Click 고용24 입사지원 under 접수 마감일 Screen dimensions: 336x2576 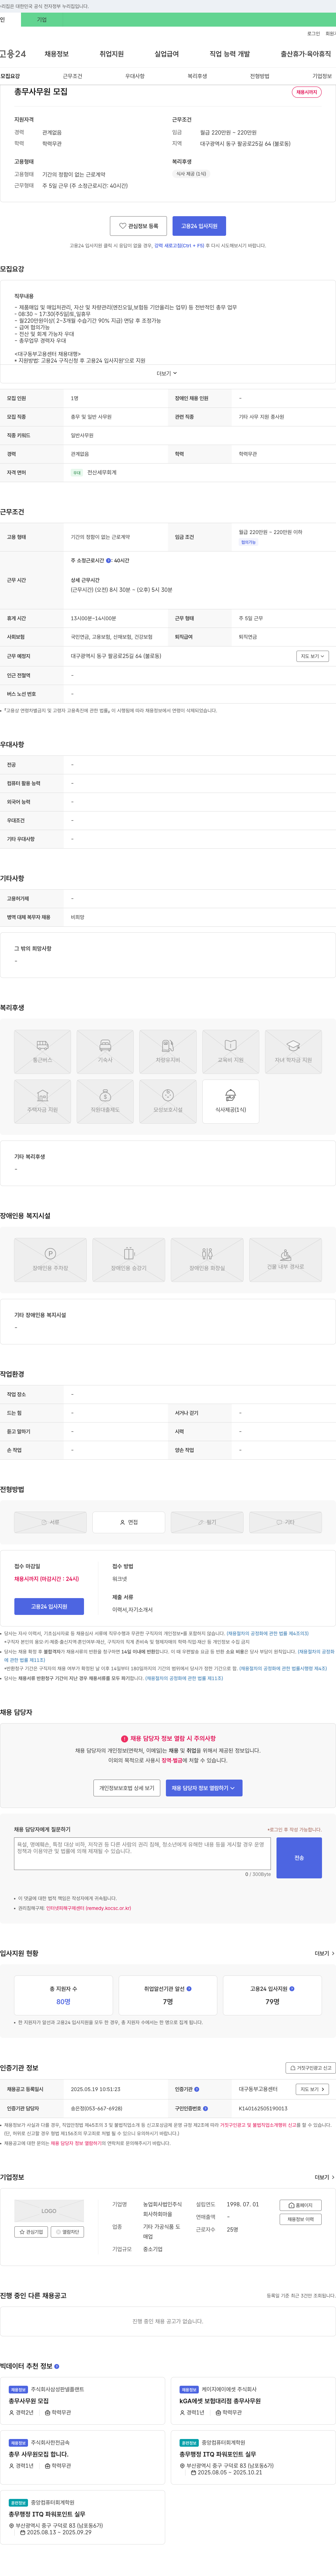click(49, 1607)
